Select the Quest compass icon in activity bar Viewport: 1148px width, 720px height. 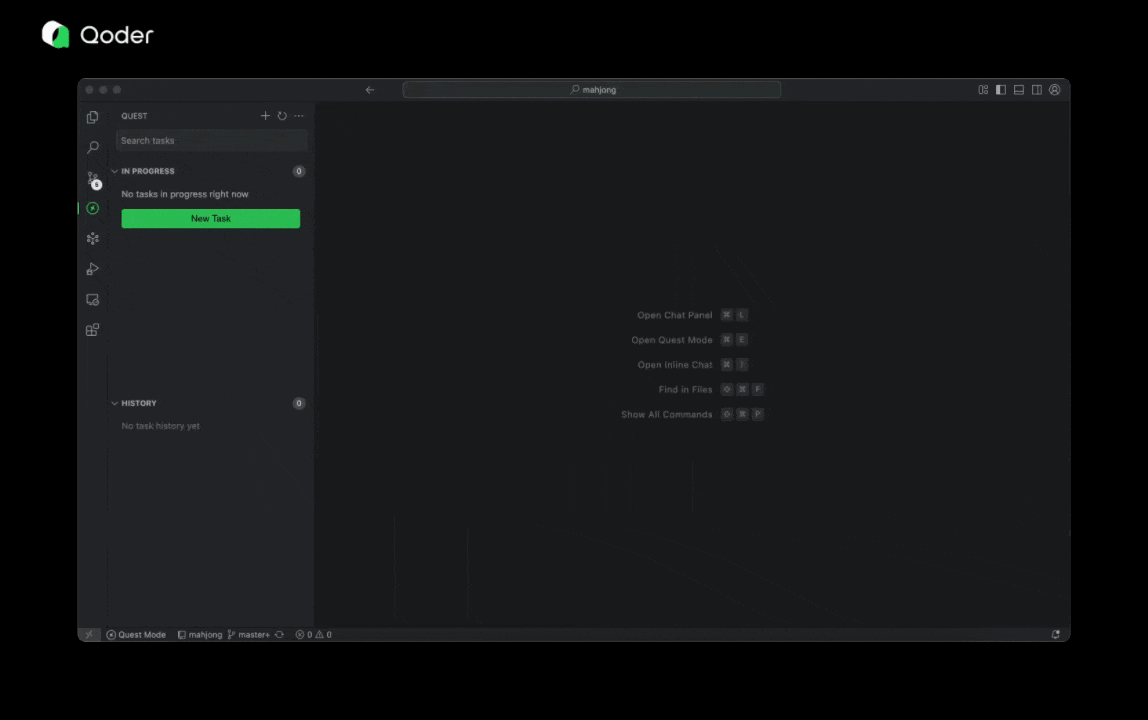click(92, 208)
